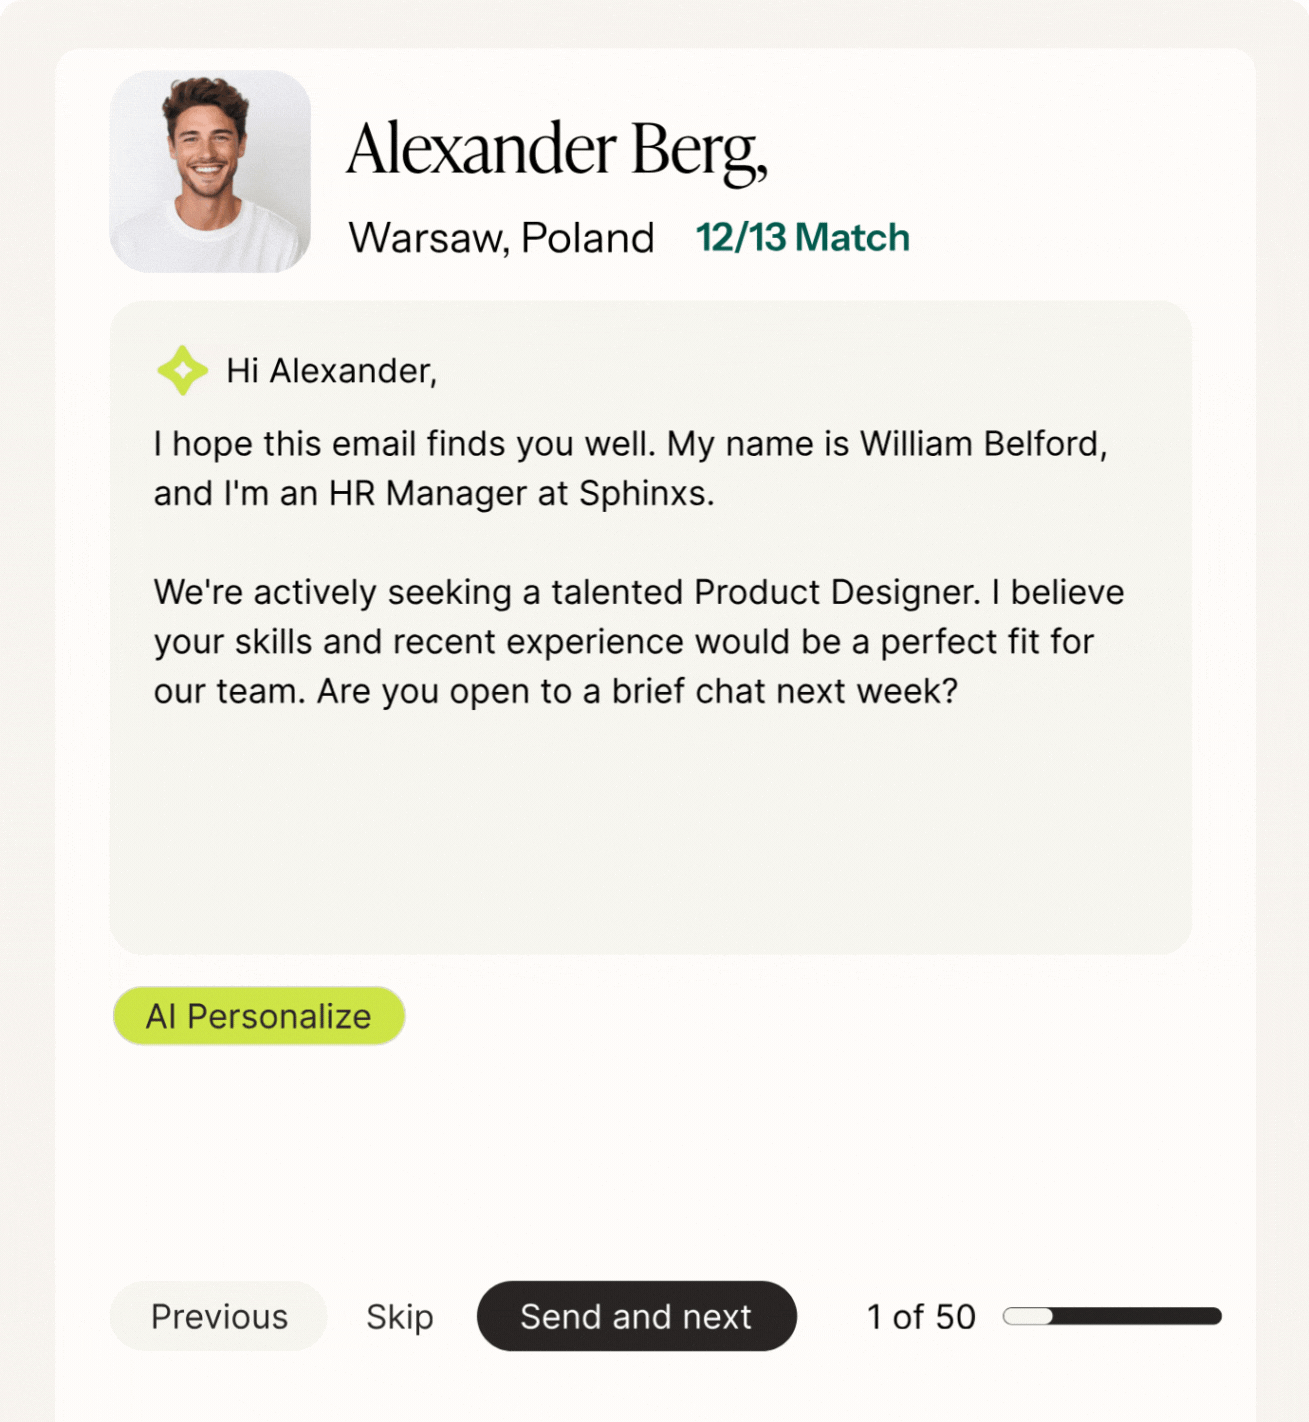Click the 12/13 Match score

[x=802, y=238]
